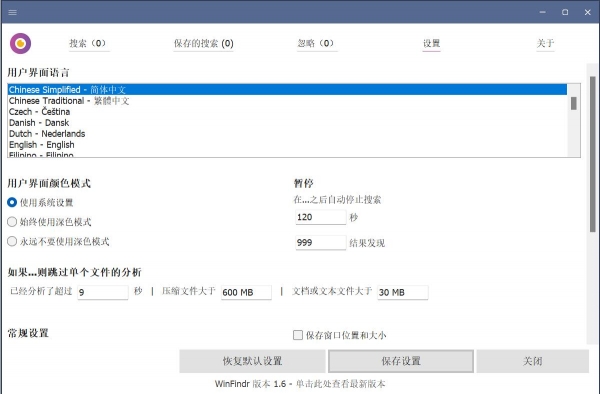Select Danish - Dansk language
This screenshot has height=394, width=600.
click(x=287, y=123)
